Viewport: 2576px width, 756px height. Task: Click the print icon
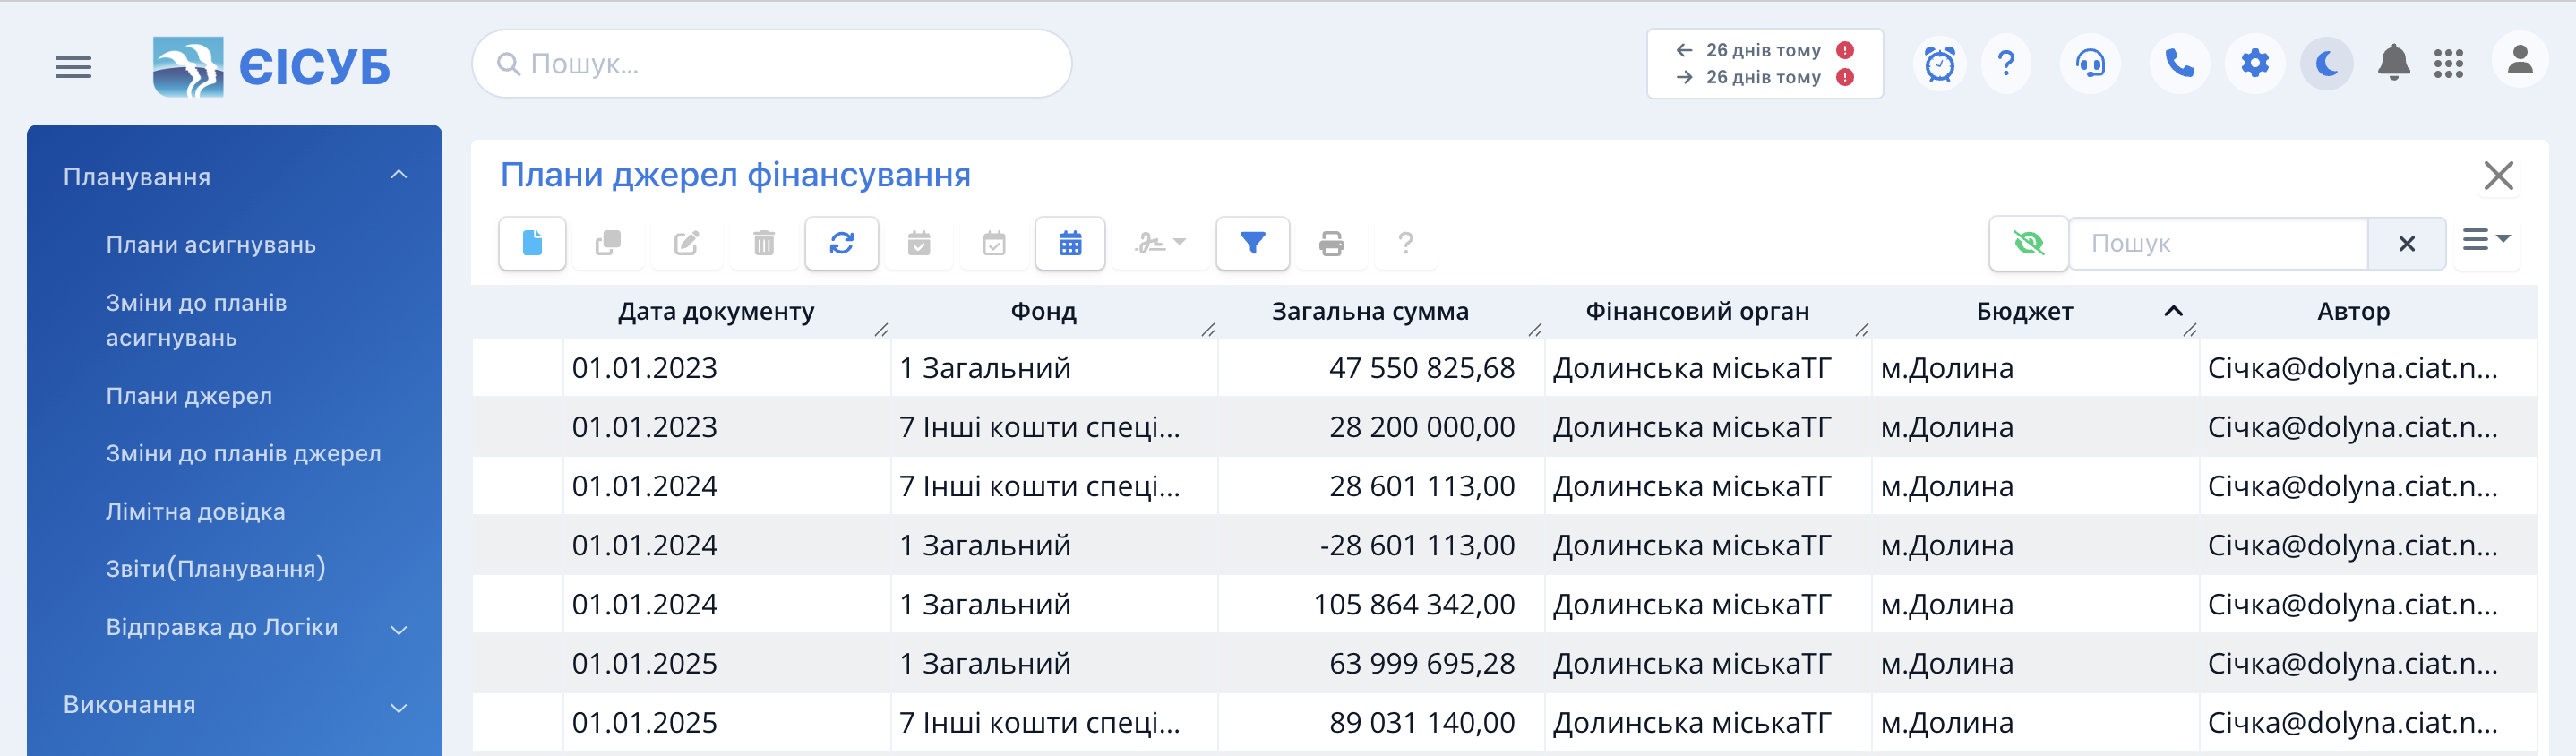point(1331,243)
